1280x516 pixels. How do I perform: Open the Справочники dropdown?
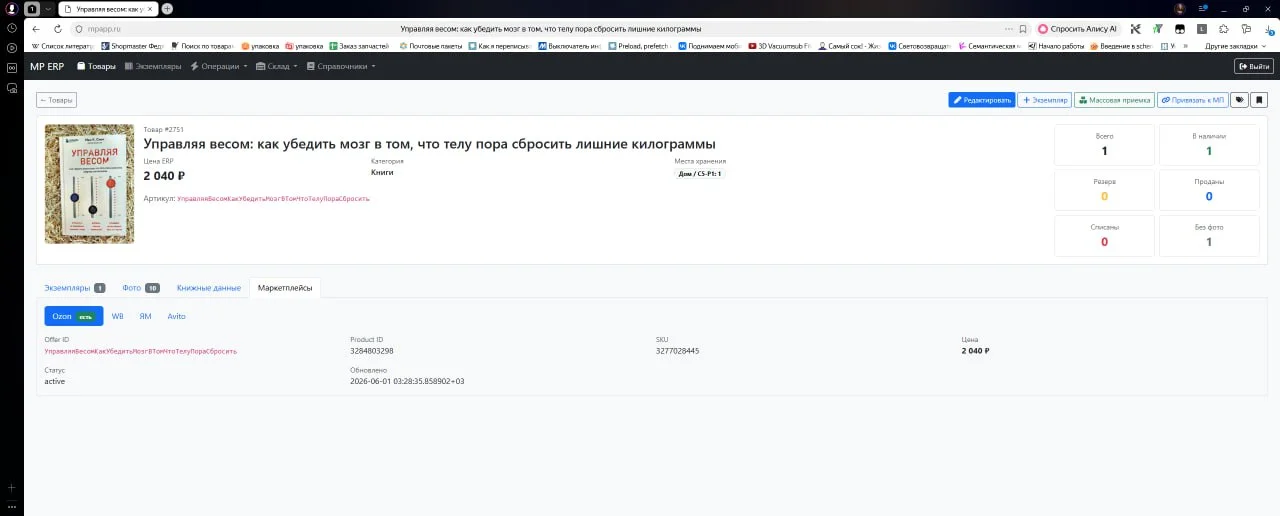click(x=341, y=66)
